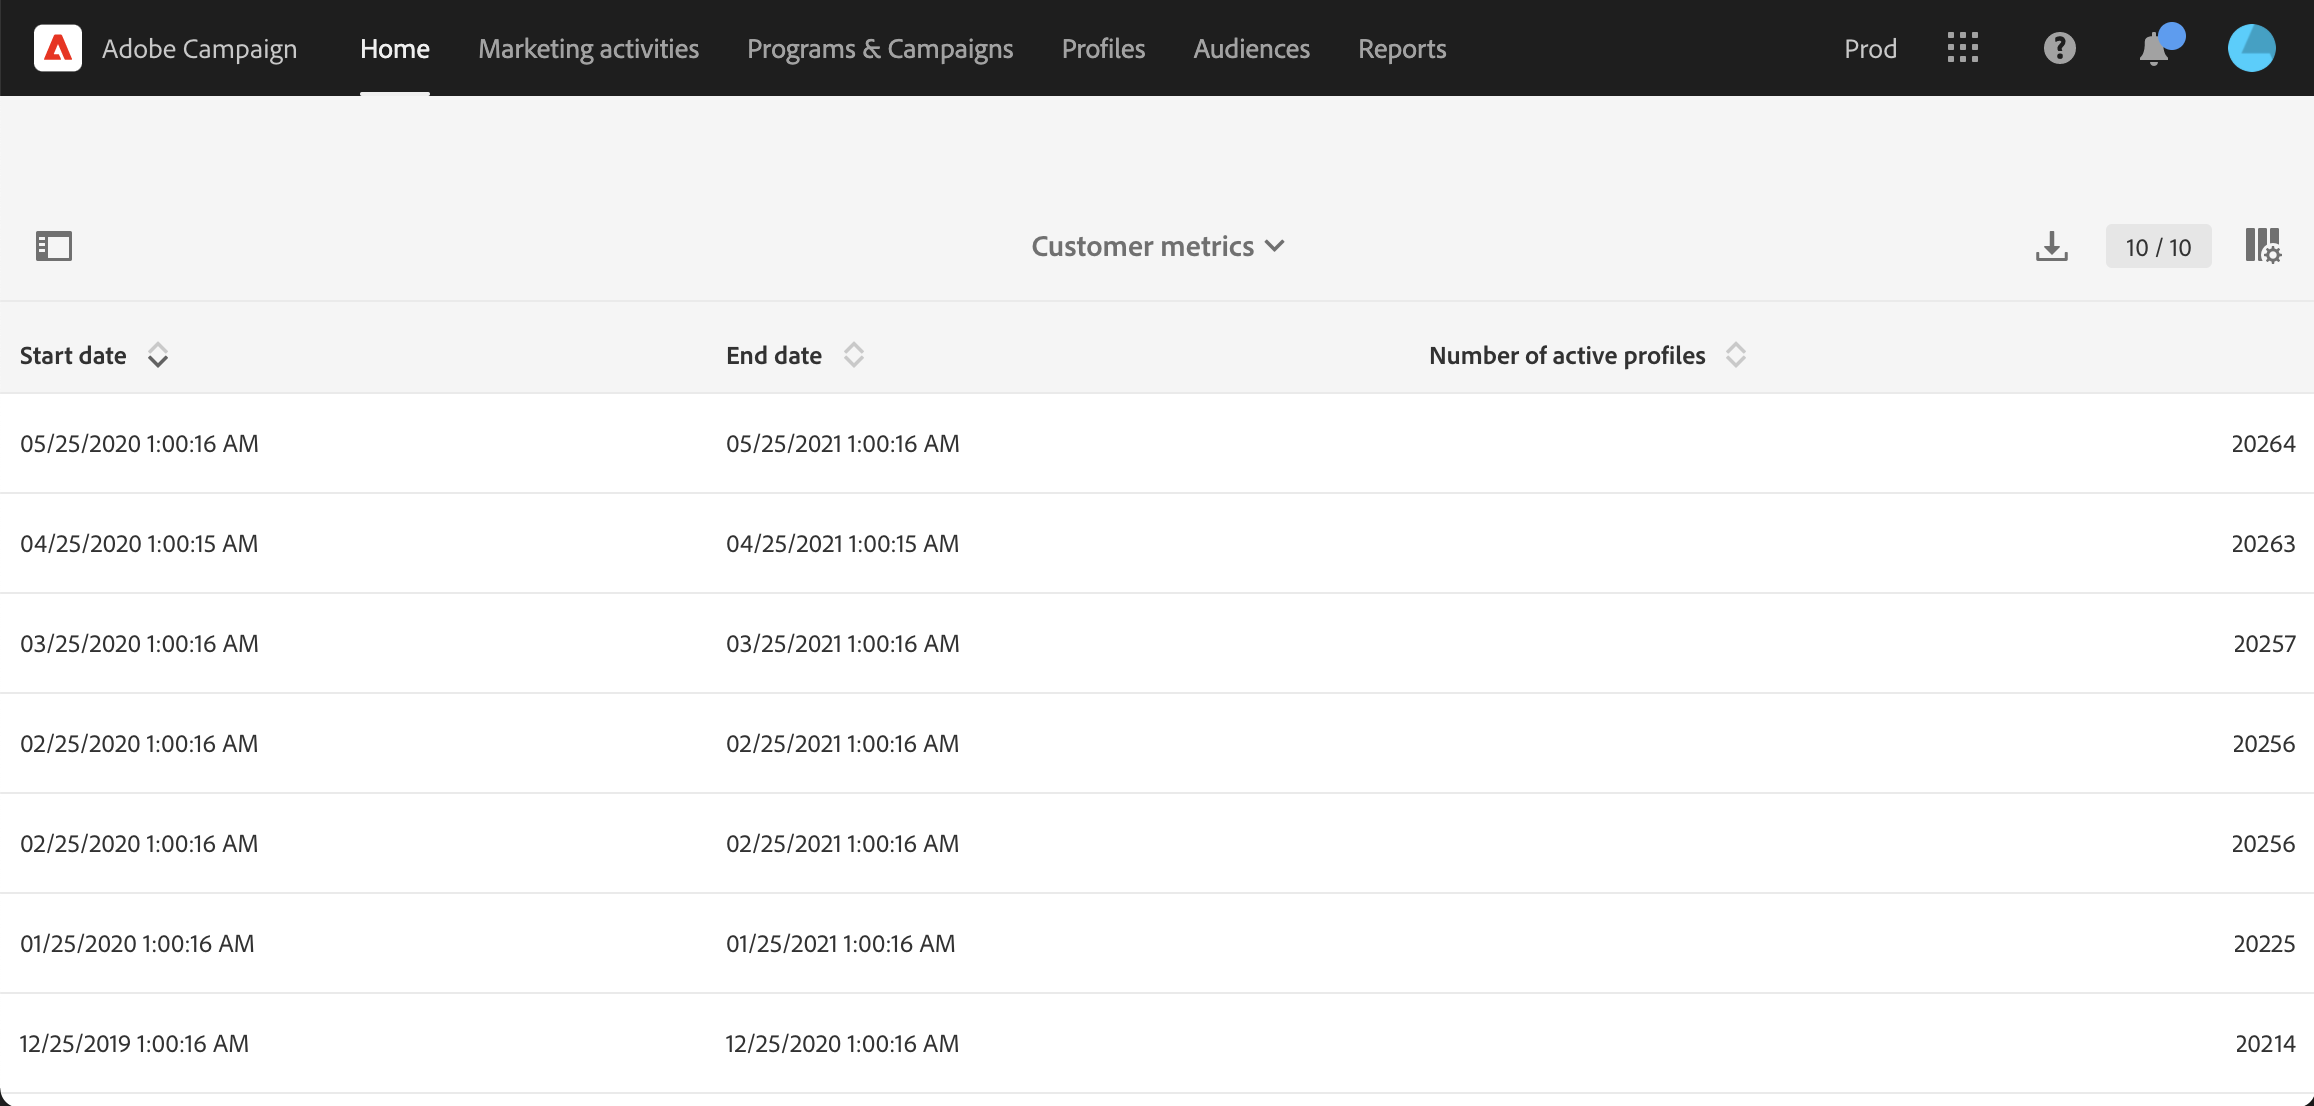The width and height of the screenshot is (2314, 1106).
Task: Sort by the End date arrows
Action: (853, 355)
